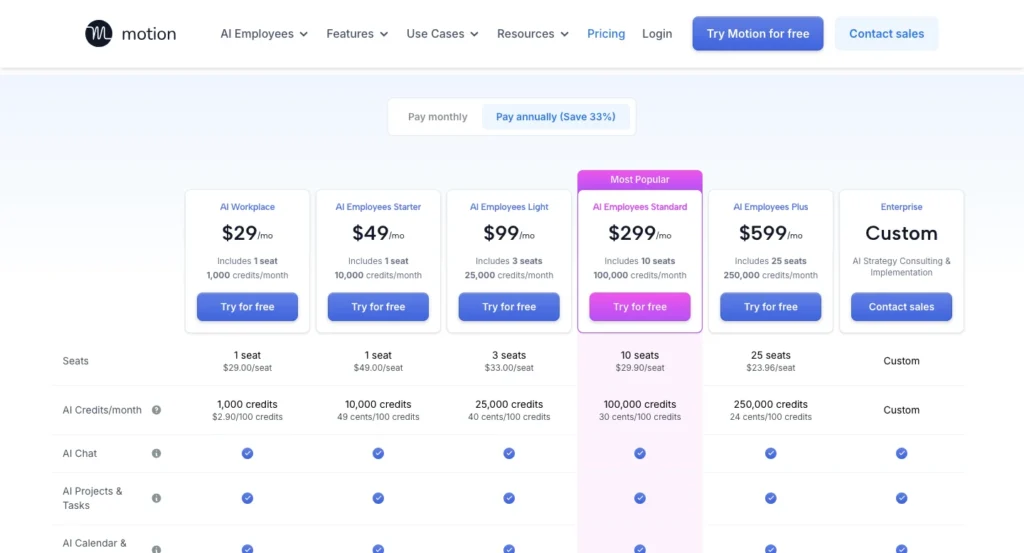Click AI Projects & Tasks checkmark under AI Workplace
The height and width of the screenshot is (553, 1024).
tap(248, 498)
